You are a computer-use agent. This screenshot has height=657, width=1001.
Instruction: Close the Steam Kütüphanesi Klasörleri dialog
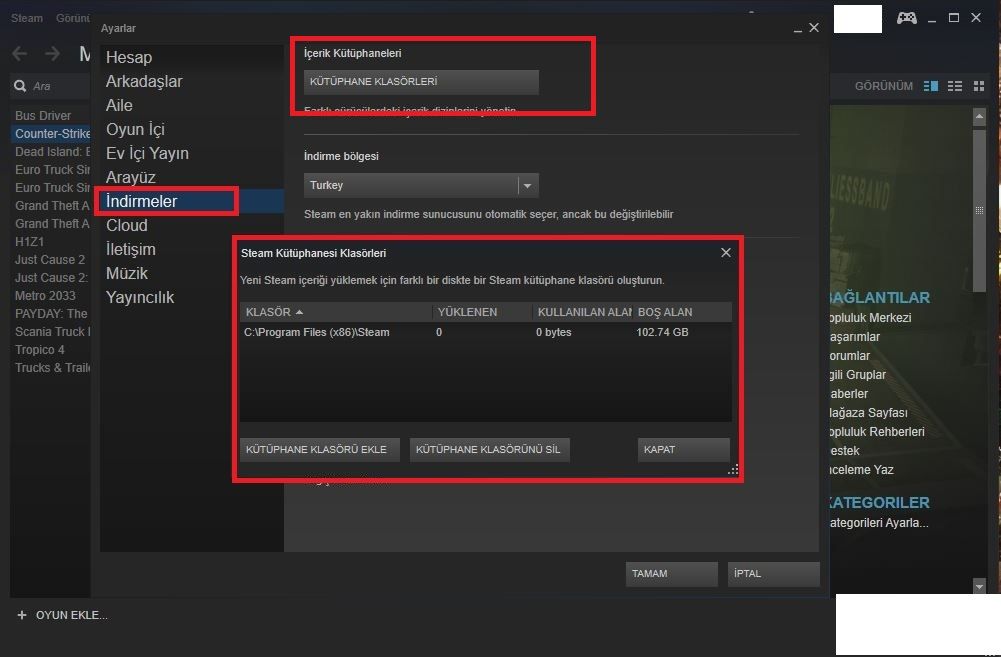point(726,252)
